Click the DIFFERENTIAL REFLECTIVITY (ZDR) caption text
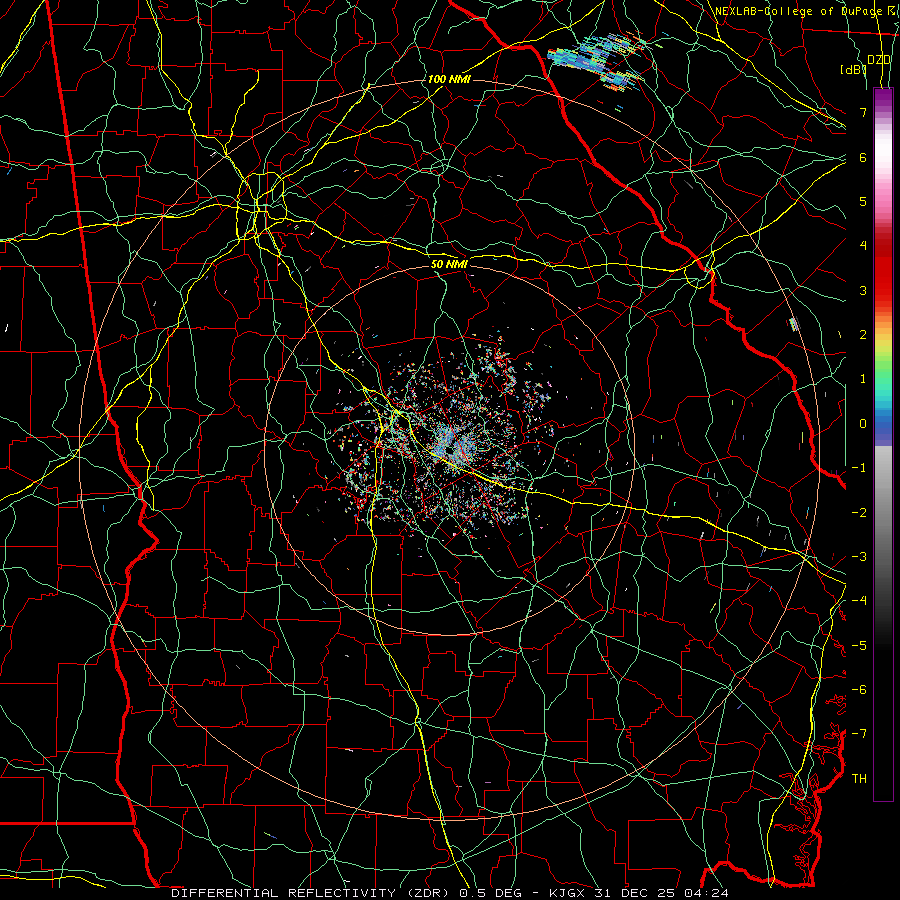Viewport: 900px width, 900px height. [313, 893]
